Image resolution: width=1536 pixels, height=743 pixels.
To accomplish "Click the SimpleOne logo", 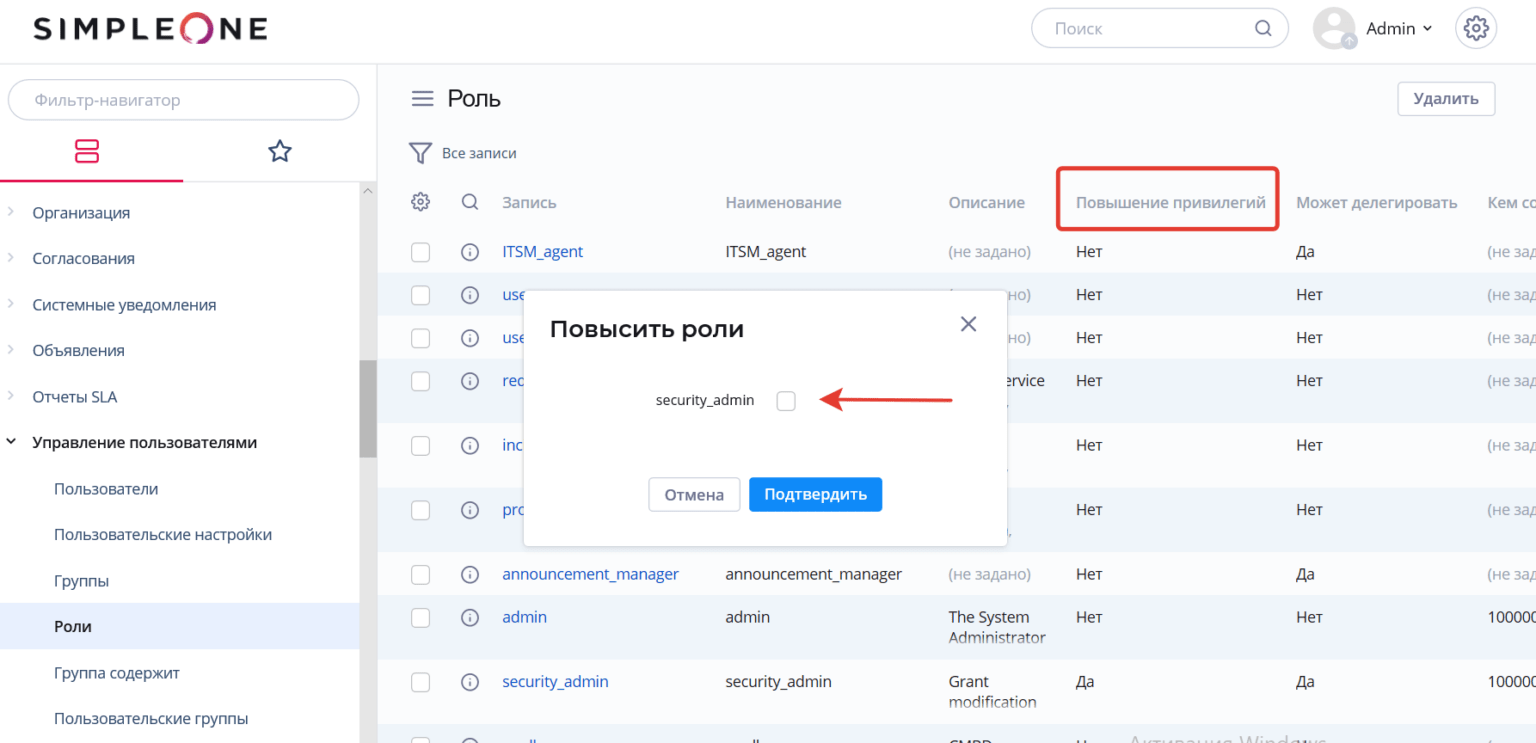I will pos(150,29).
